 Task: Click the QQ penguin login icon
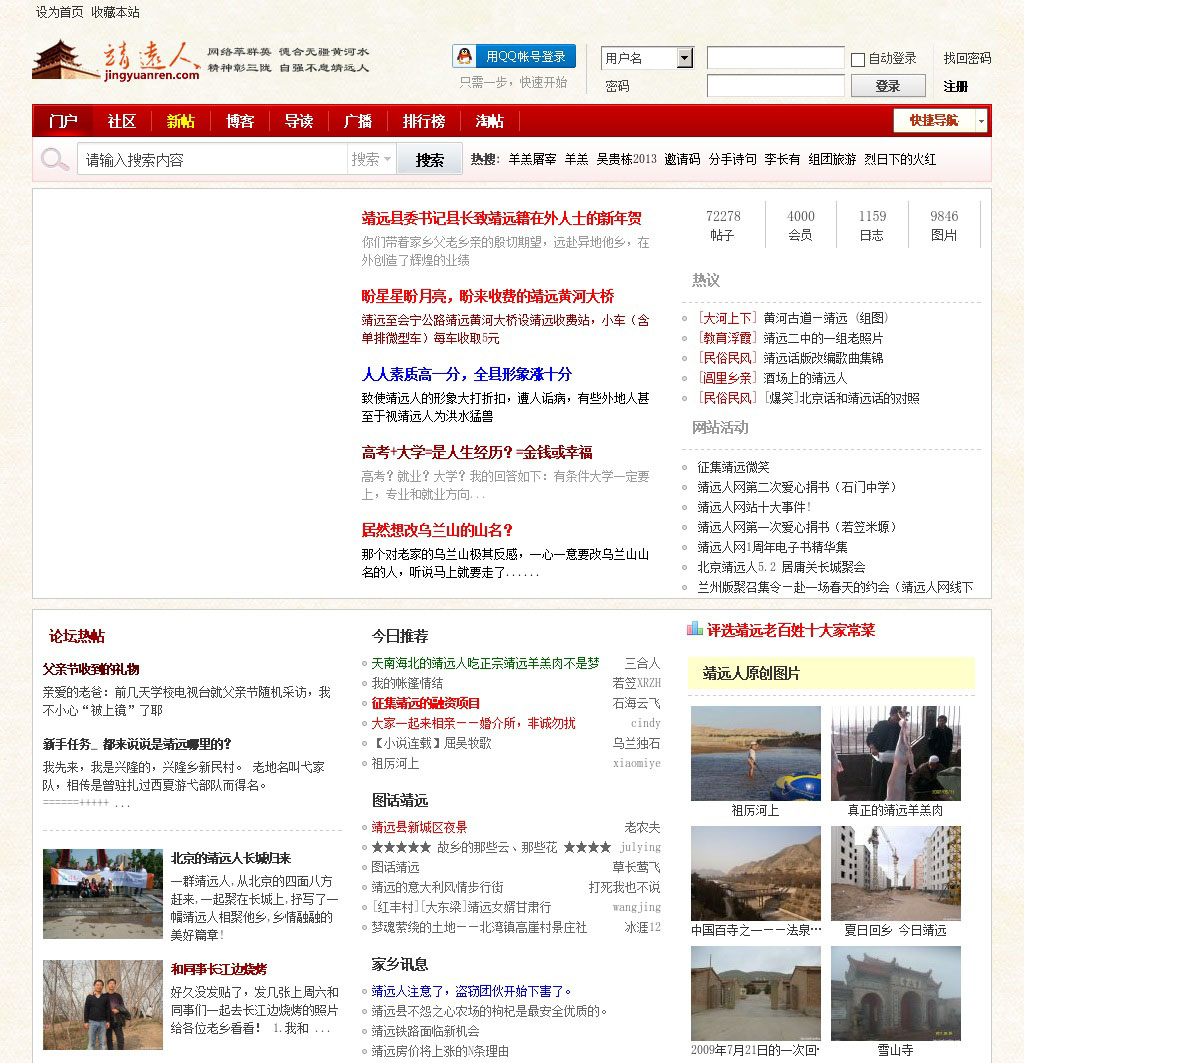coord(464,57)
